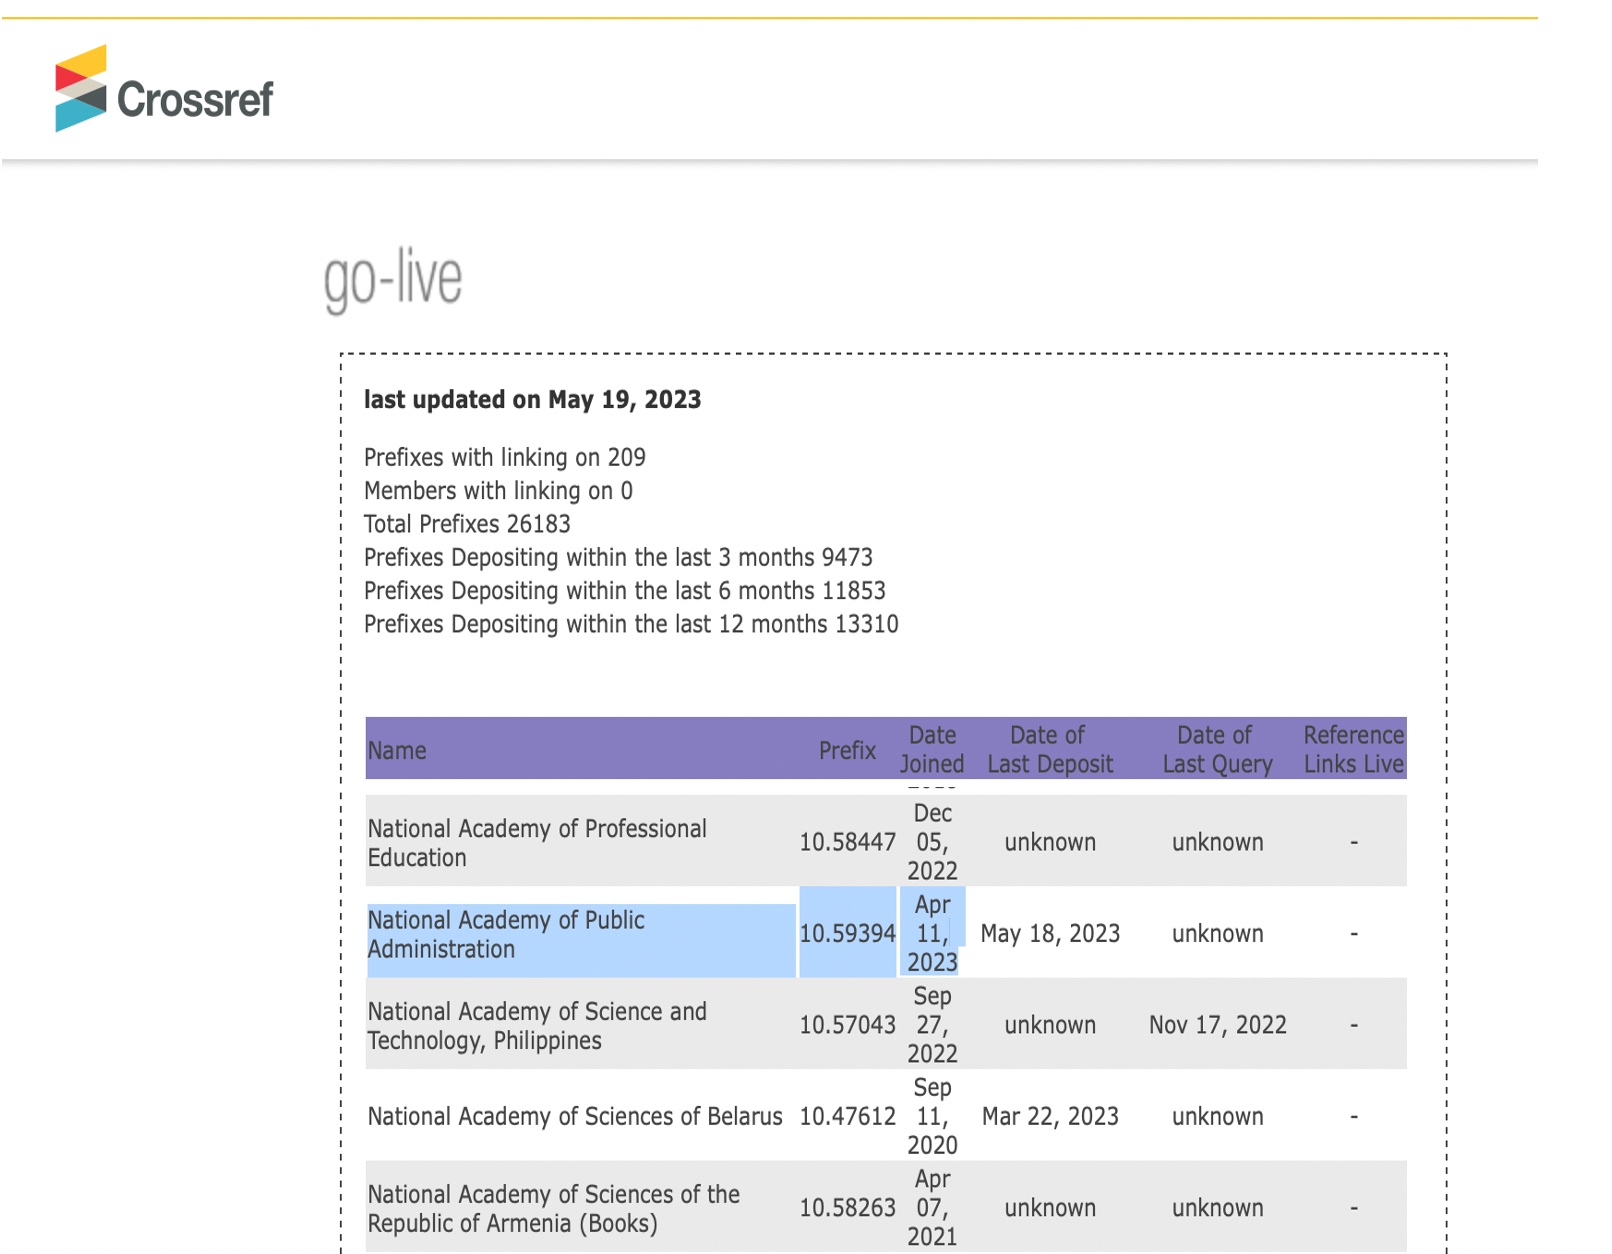Click last deposit unknown for Philippines academy

point(1050,1025)
